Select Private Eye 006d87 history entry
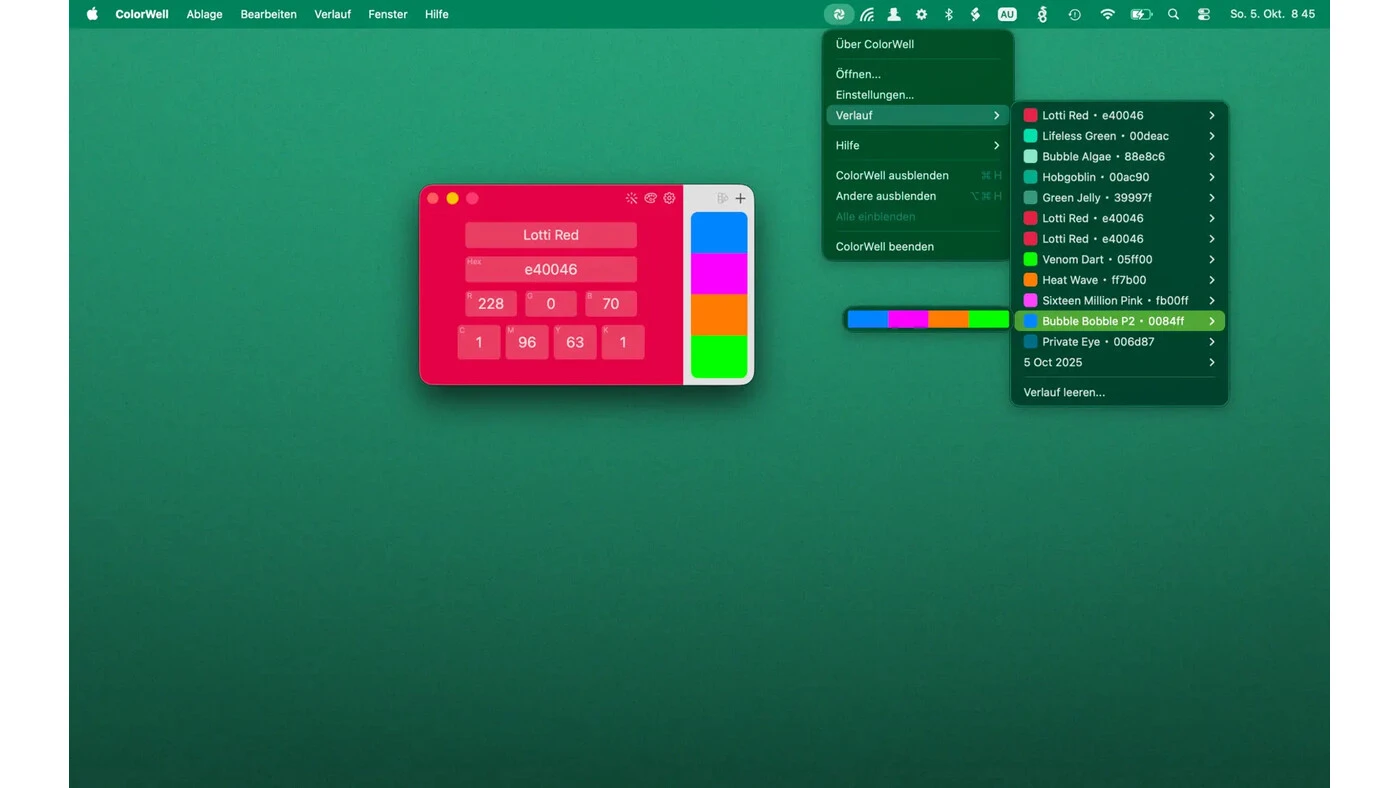Image resolution: width=1400 pixels, height=788 pixels. (x=1119, y=342)
